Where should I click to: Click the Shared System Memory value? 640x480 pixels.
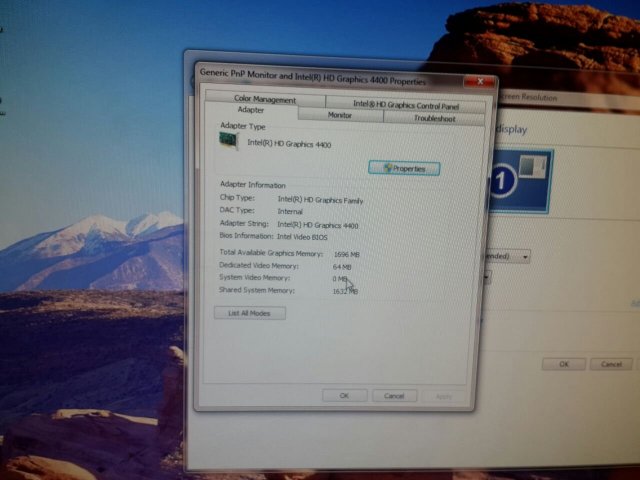pyautogui.click(x=345, y=291)
